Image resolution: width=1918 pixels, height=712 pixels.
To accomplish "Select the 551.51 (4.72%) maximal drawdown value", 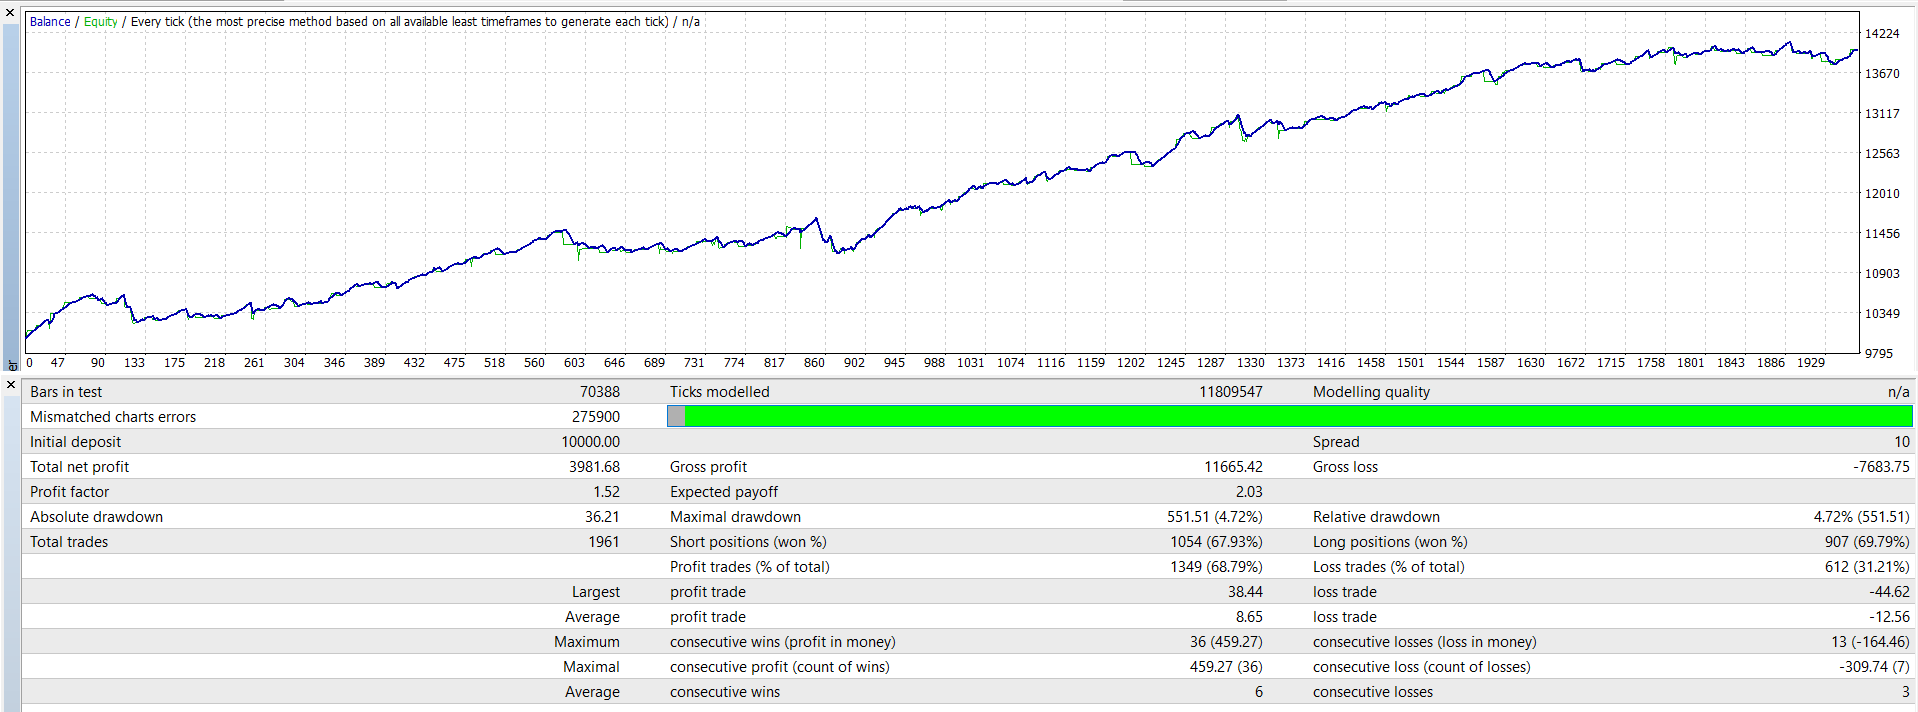I will (x=1214, y=517).
